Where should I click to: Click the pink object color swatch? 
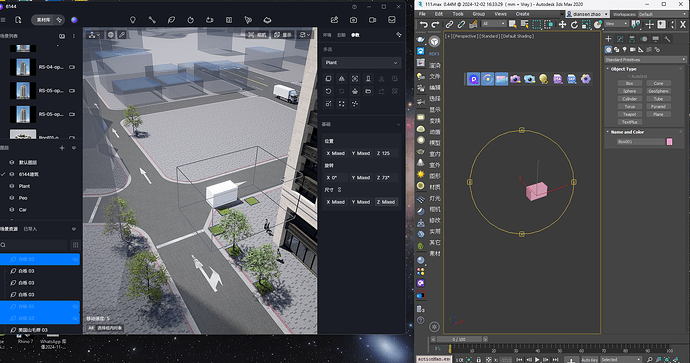point(669,142)
